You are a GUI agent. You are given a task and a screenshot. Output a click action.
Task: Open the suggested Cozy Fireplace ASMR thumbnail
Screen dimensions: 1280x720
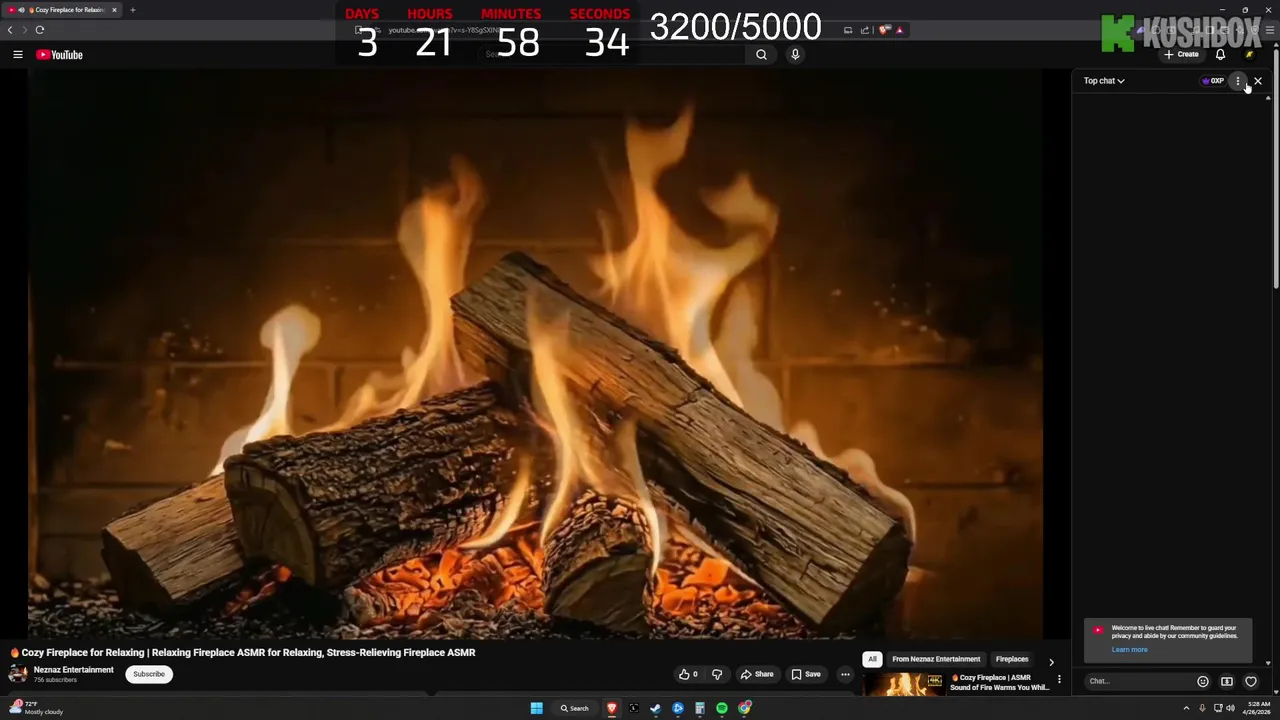click(x=903, y=684)
